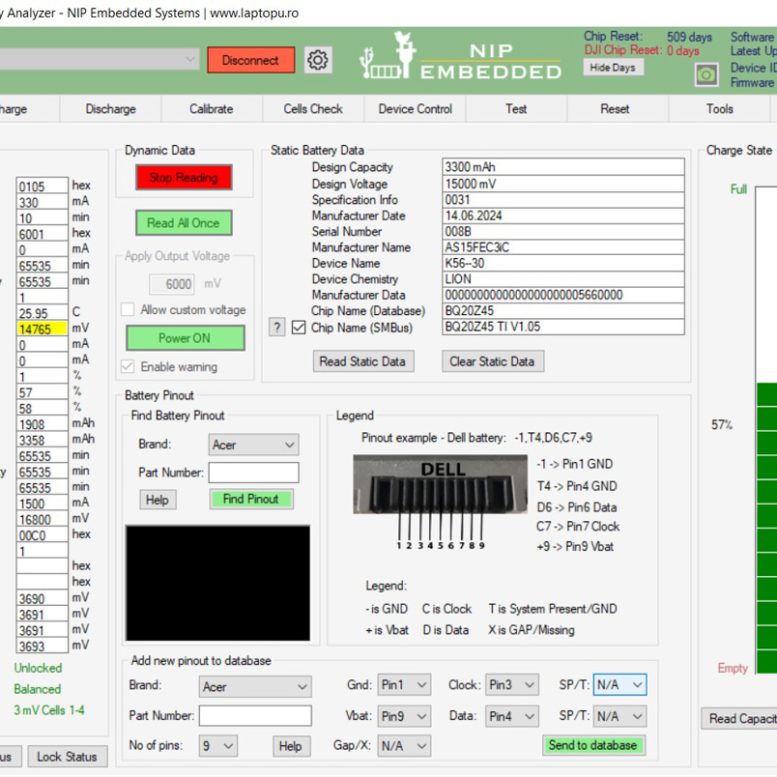This screenshot has height=777, width=777.
Task: Click the Find Pinout button
Action: pyautogui.click(x=250, y=499)
